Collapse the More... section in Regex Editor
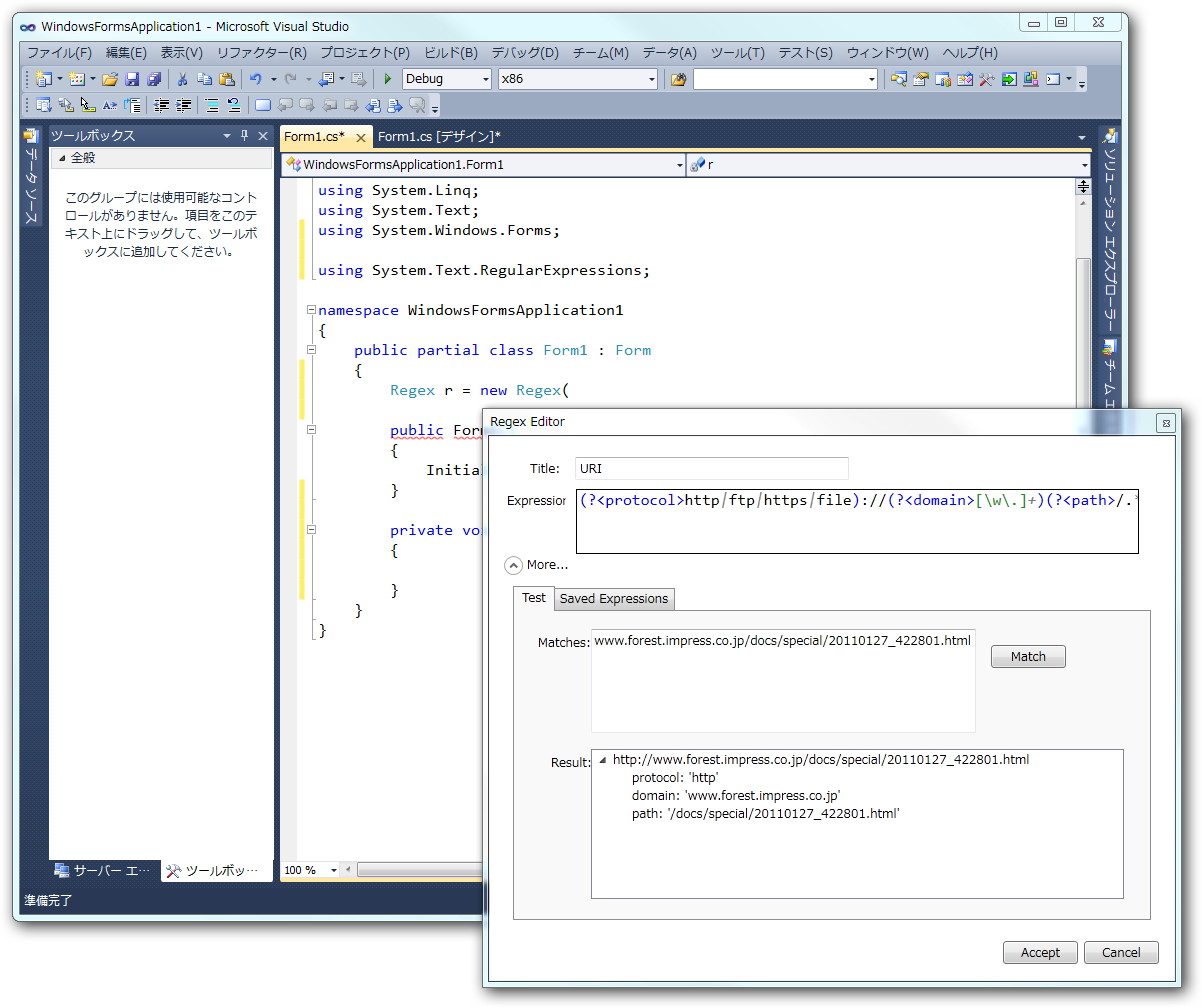 pos(514,565)
